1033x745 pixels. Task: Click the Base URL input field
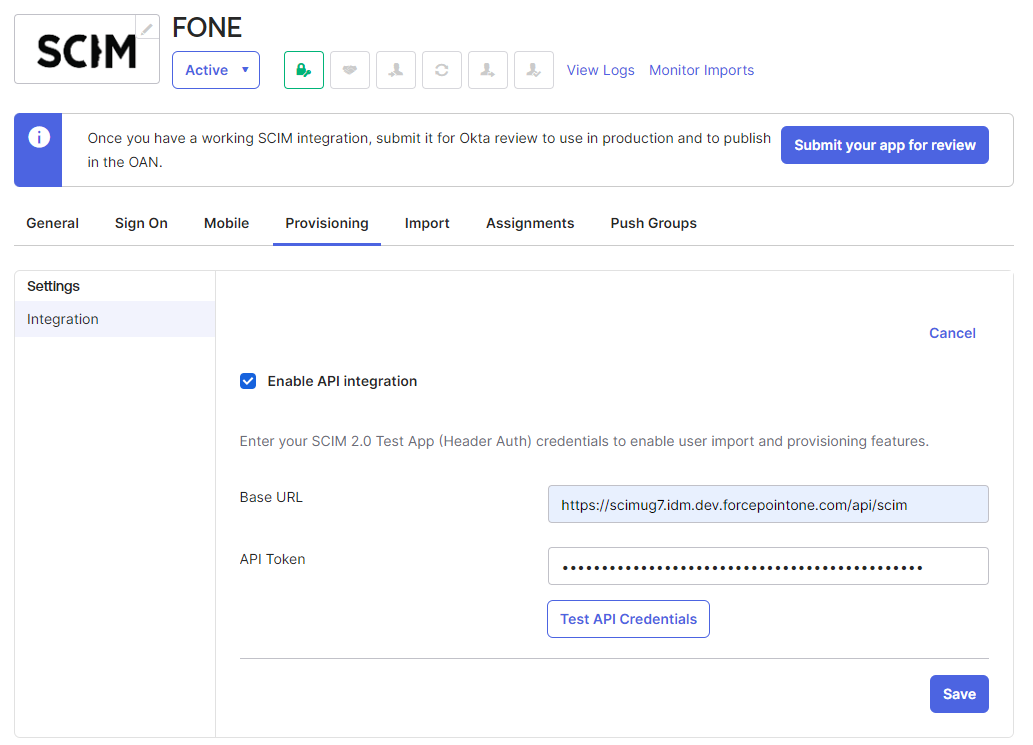tap(768, 505)
